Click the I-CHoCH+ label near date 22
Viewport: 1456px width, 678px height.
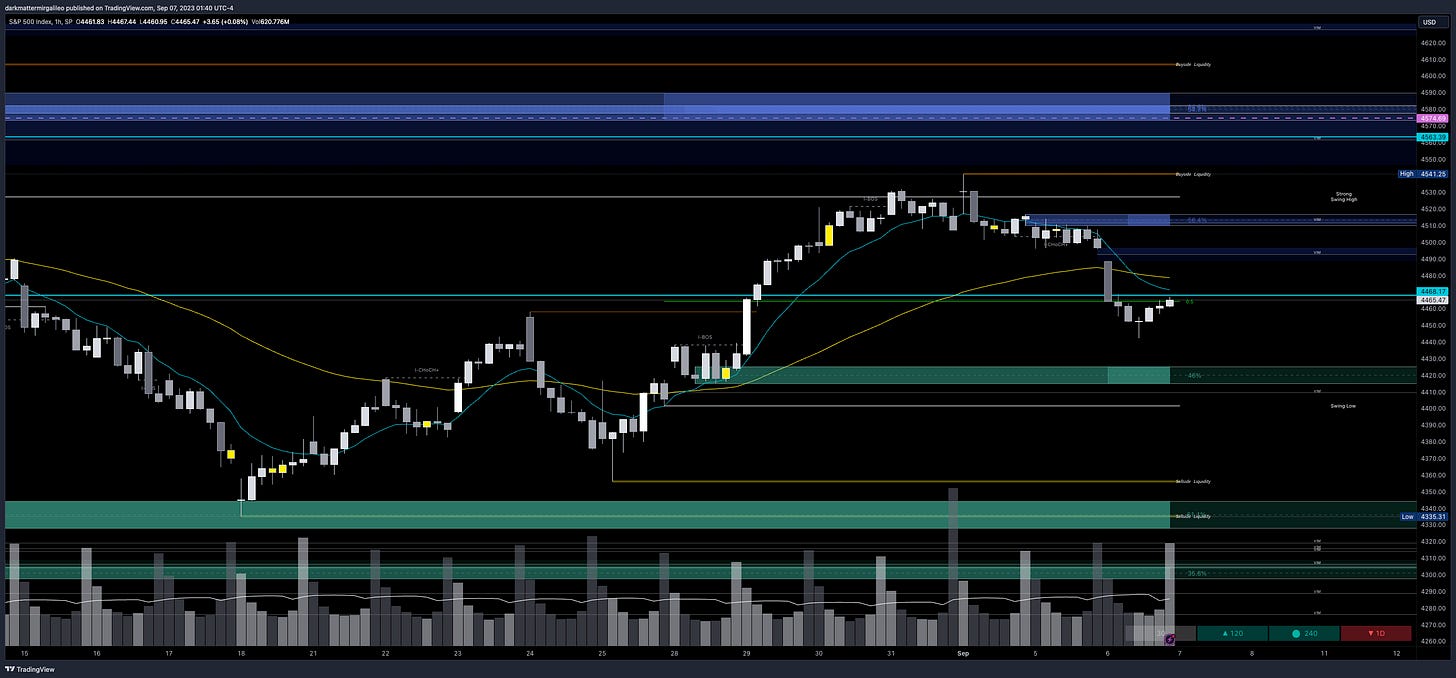427,370
